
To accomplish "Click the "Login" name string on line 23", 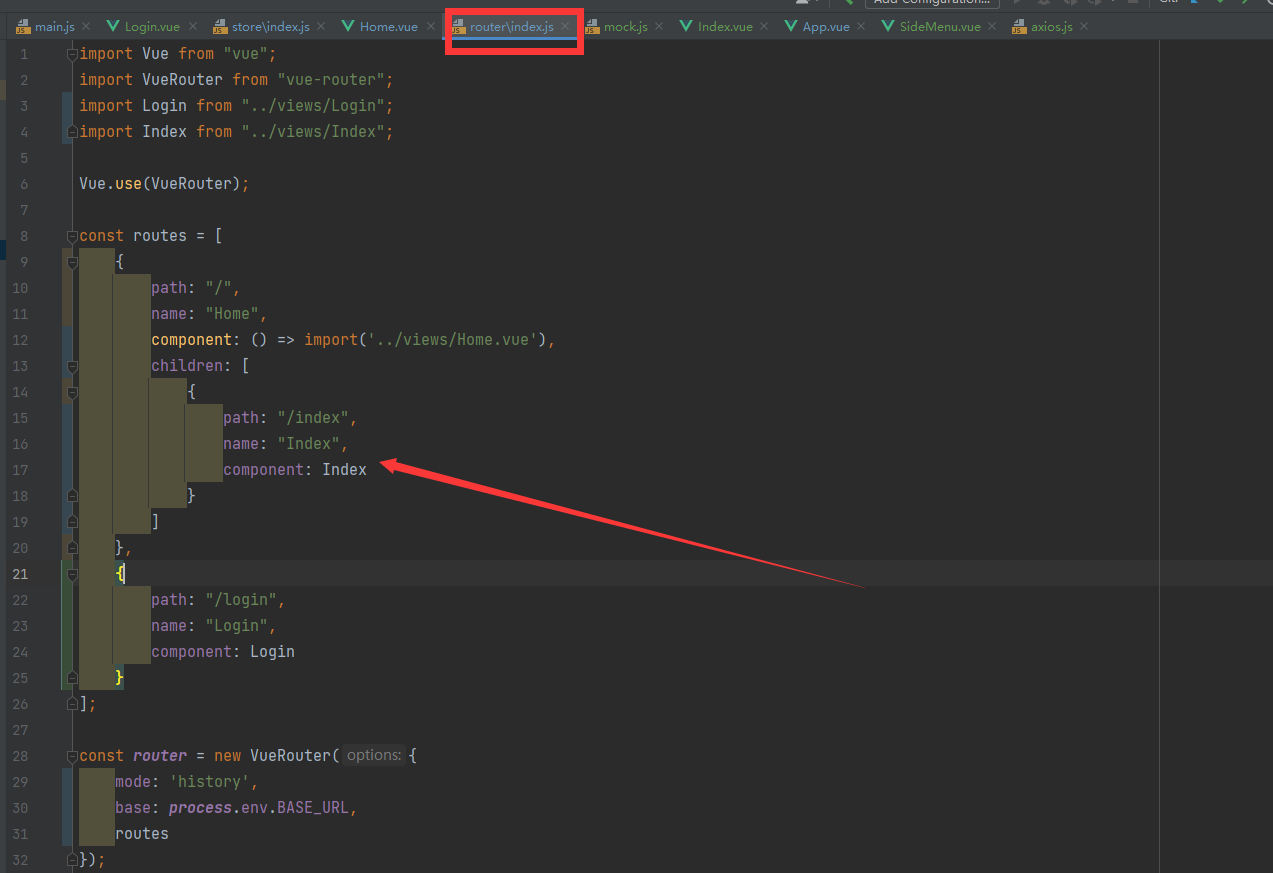I will 236,626.
